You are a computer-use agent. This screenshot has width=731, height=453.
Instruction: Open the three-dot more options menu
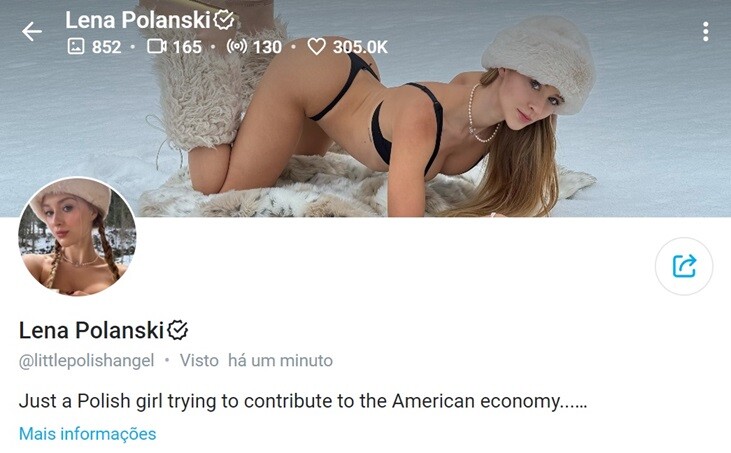pyautogui.click(x=706, y=31)
